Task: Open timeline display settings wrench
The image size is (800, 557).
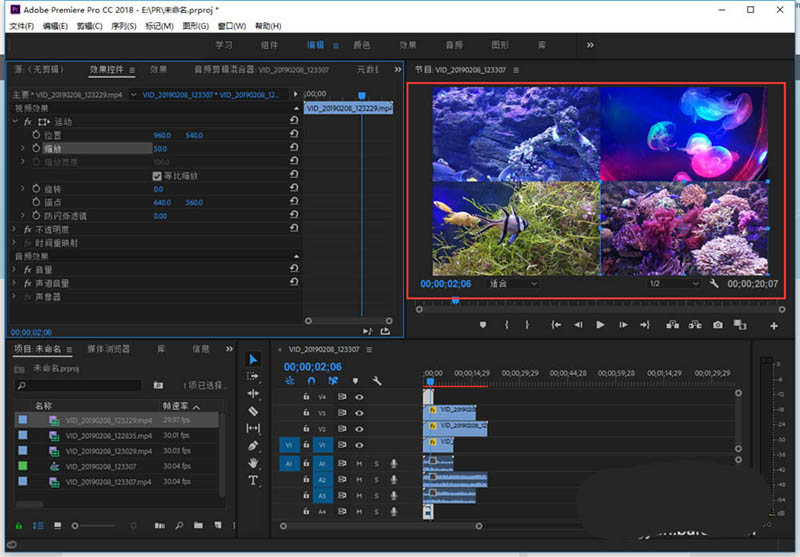Action: [x=377, y=381]
